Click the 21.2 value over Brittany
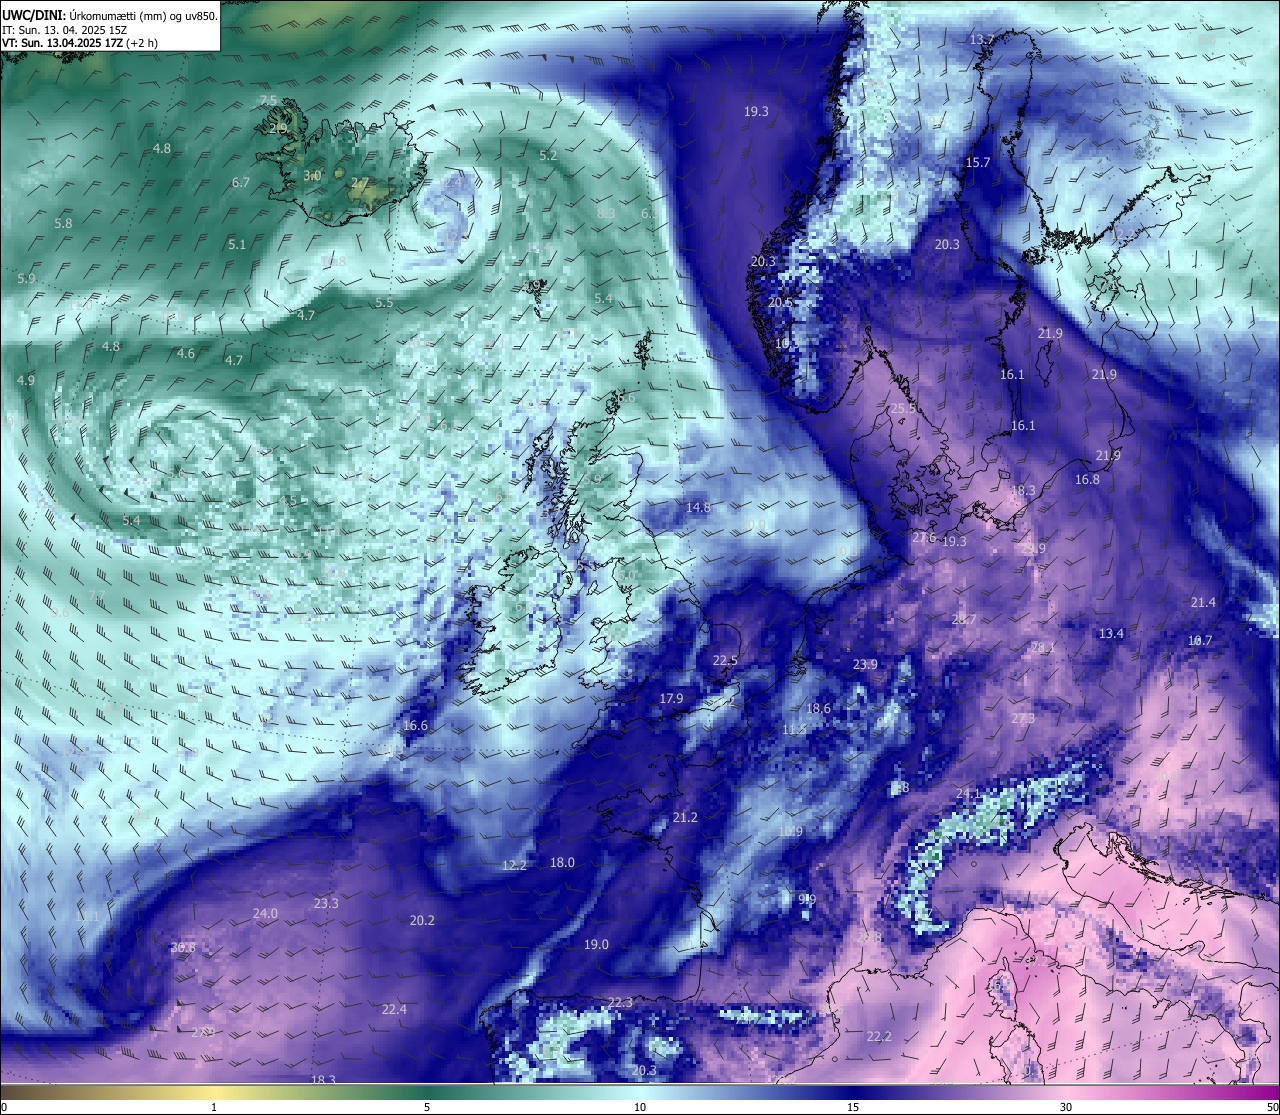1280x1115 pixels. (x=685, y=818)
